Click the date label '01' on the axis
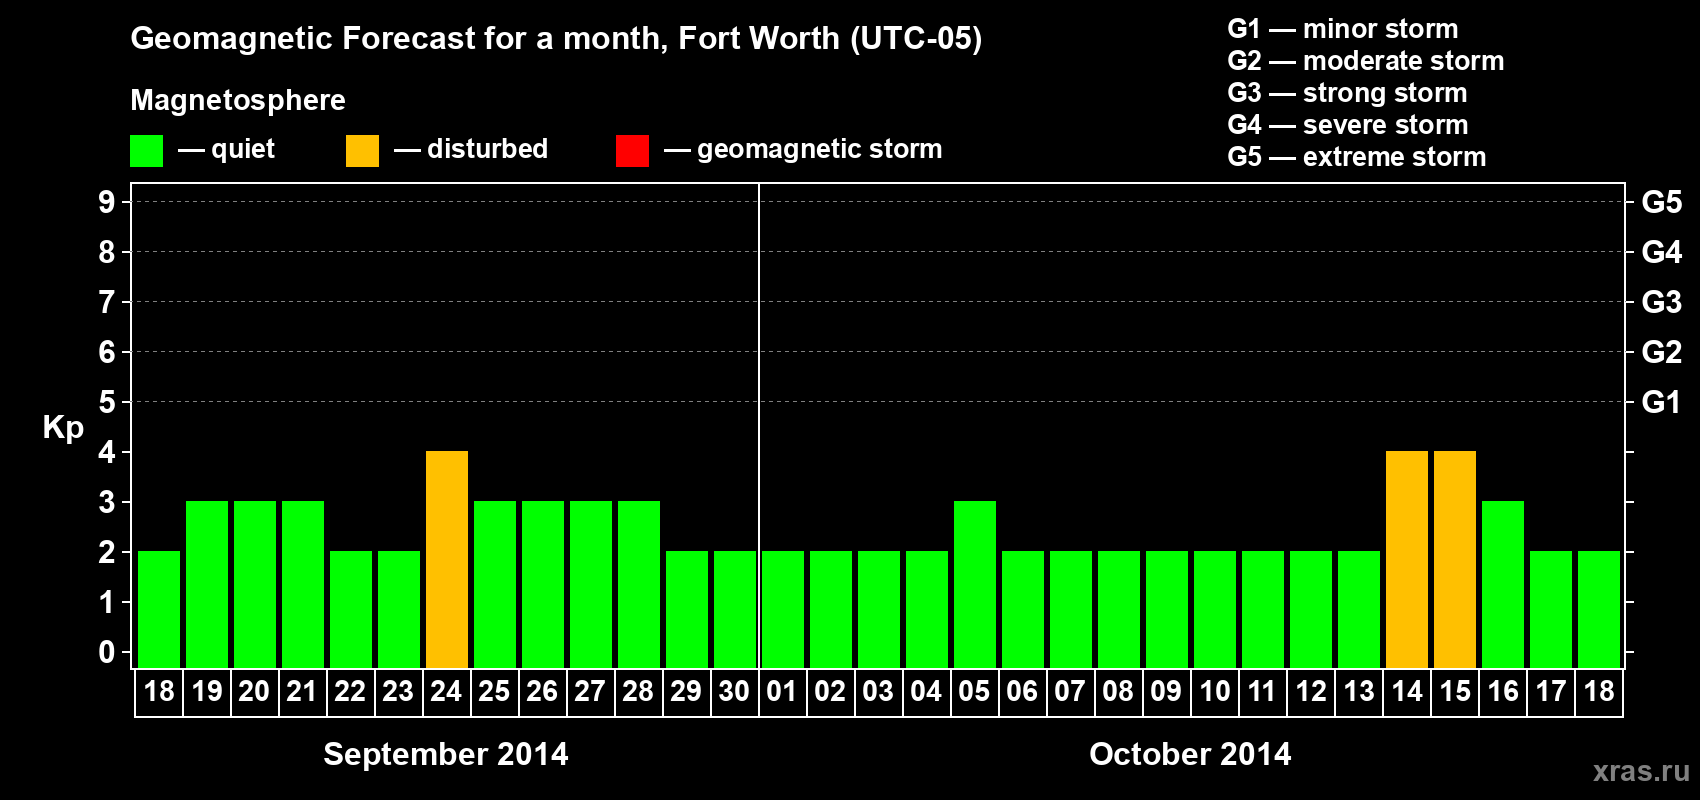This screenshot has width=1700, height=800. coord(783,692)
